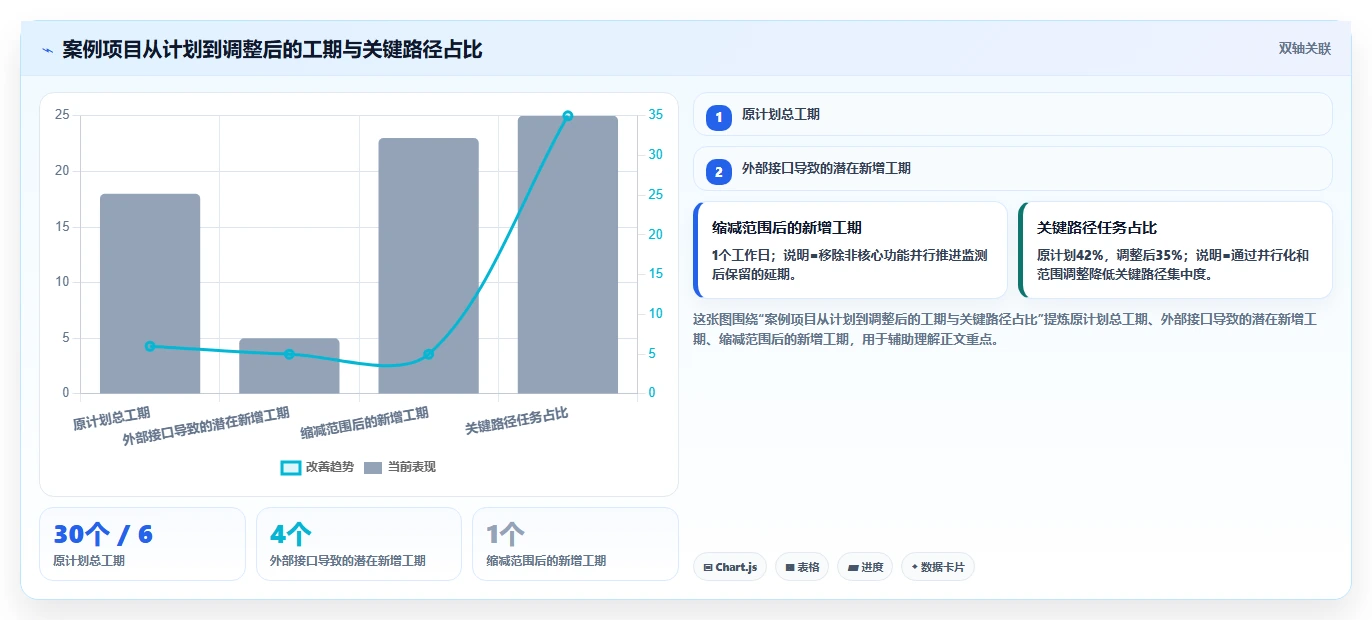Click the 原计划总工期 bar in the chart
The height and width of the screenshot is (620, 1372).
pos(150,293)
